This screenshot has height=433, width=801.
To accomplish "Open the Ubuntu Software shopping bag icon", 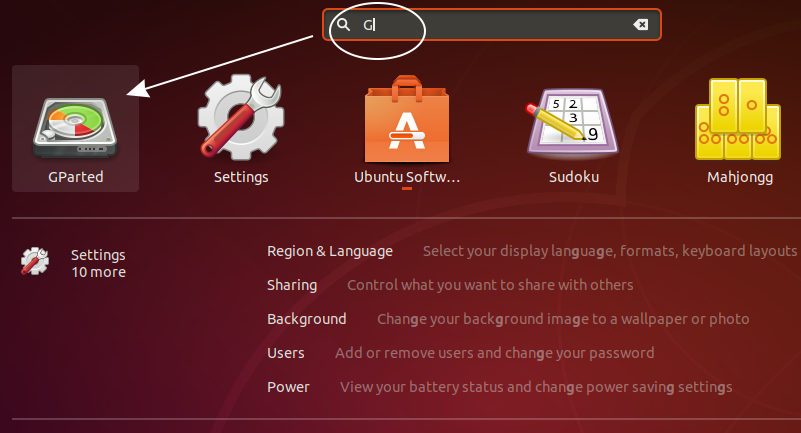I will (x=407, y=119).
